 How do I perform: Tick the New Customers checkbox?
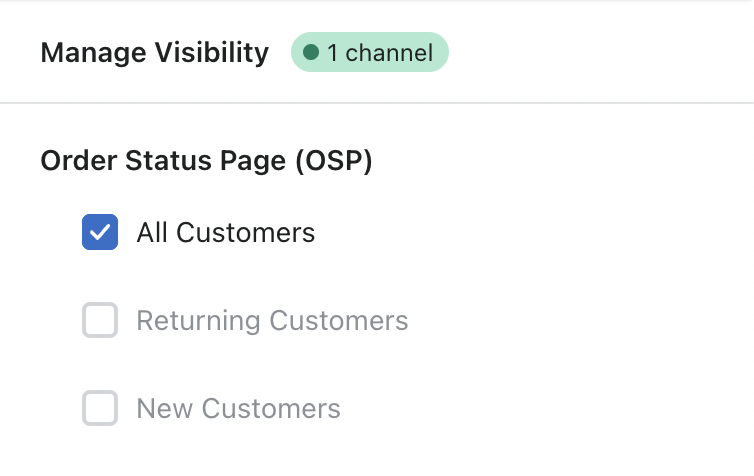100,409
